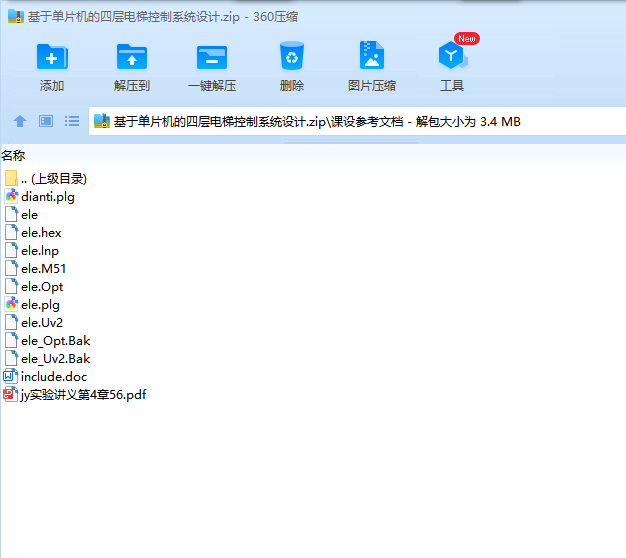Viewport: 626px width, 558px height.
Task: Click the 360压缩 app icon in title bar
Action: pos(16,16)
